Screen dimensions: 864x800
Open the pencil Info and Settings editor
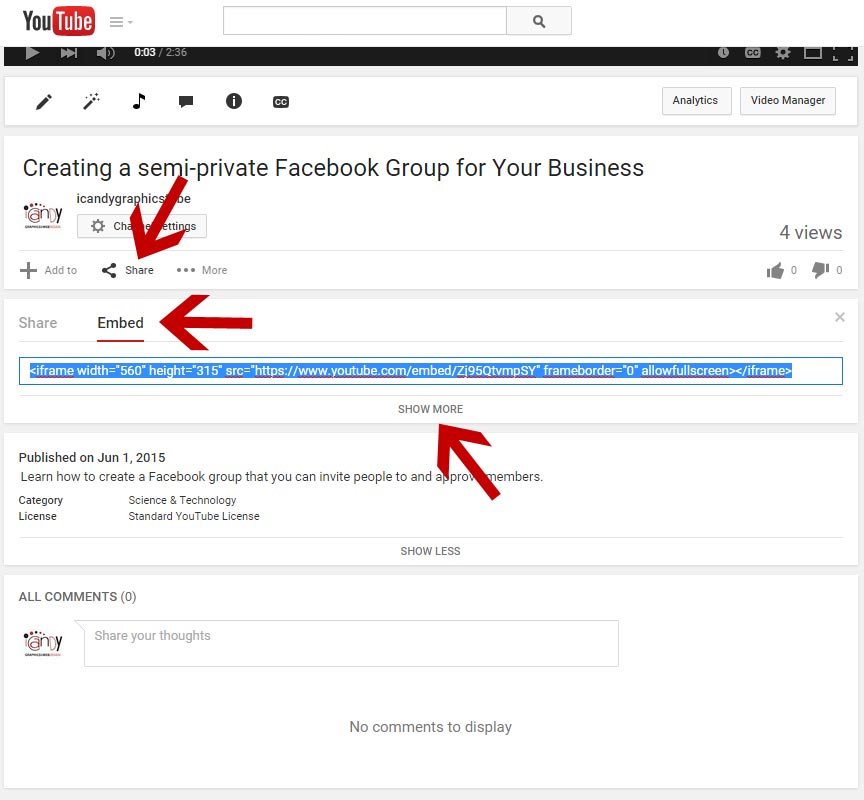tap(44, 101)
